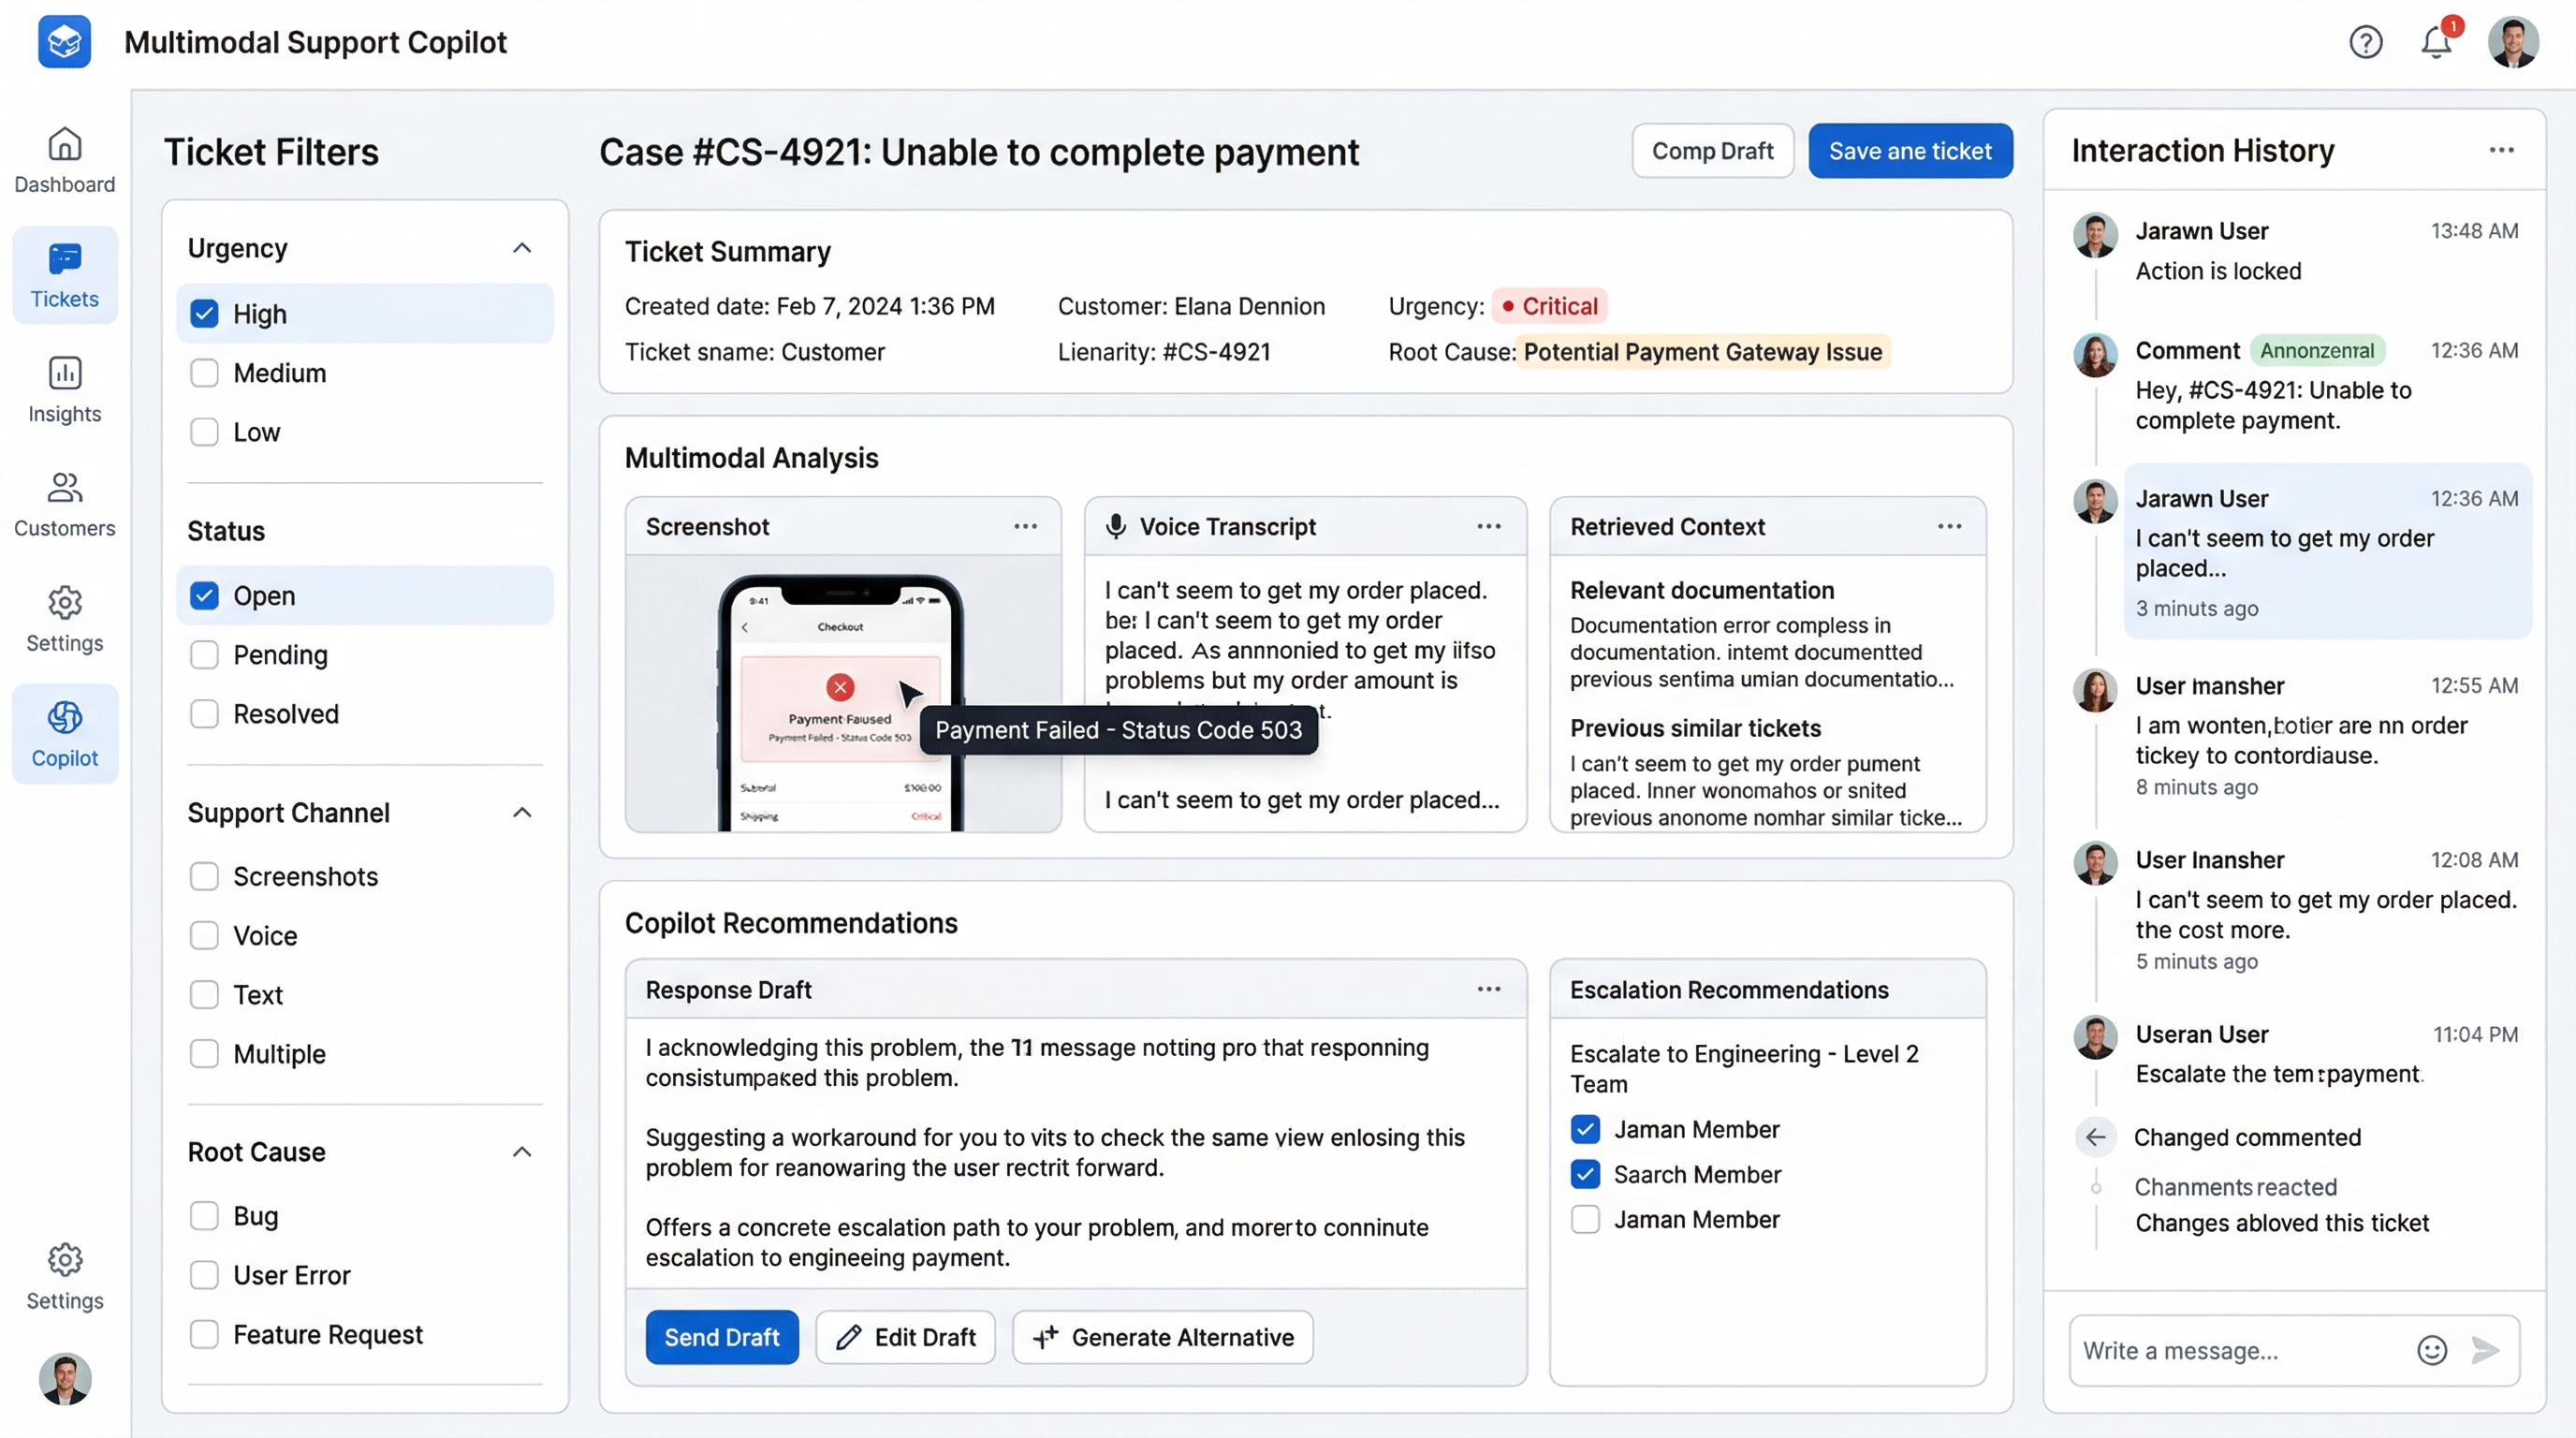2576x1438 pixels.
Task: Collapse the Root Cause section
Action: click(521, 1151)
